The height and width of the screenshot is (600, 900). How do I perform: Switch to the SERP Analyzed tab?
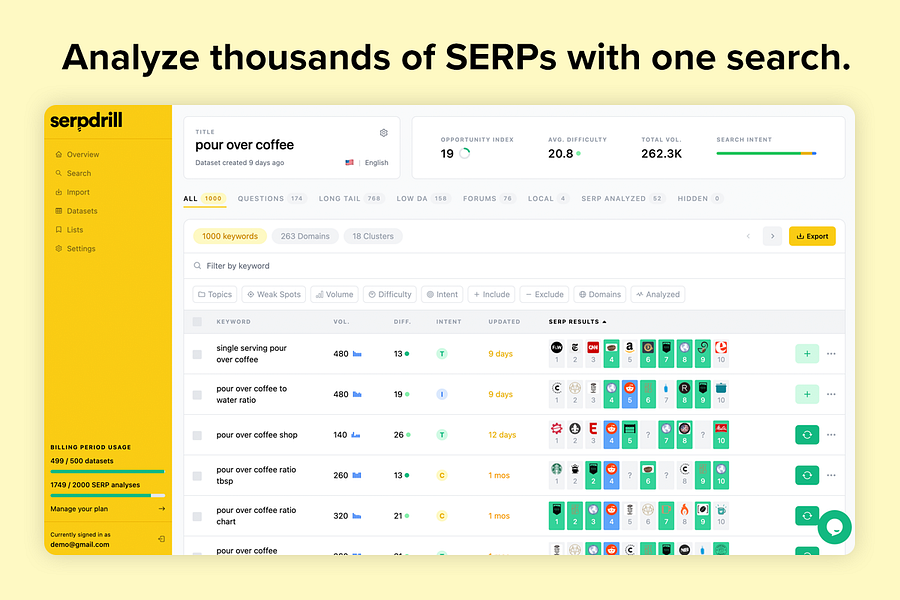[x=623, y=199]
